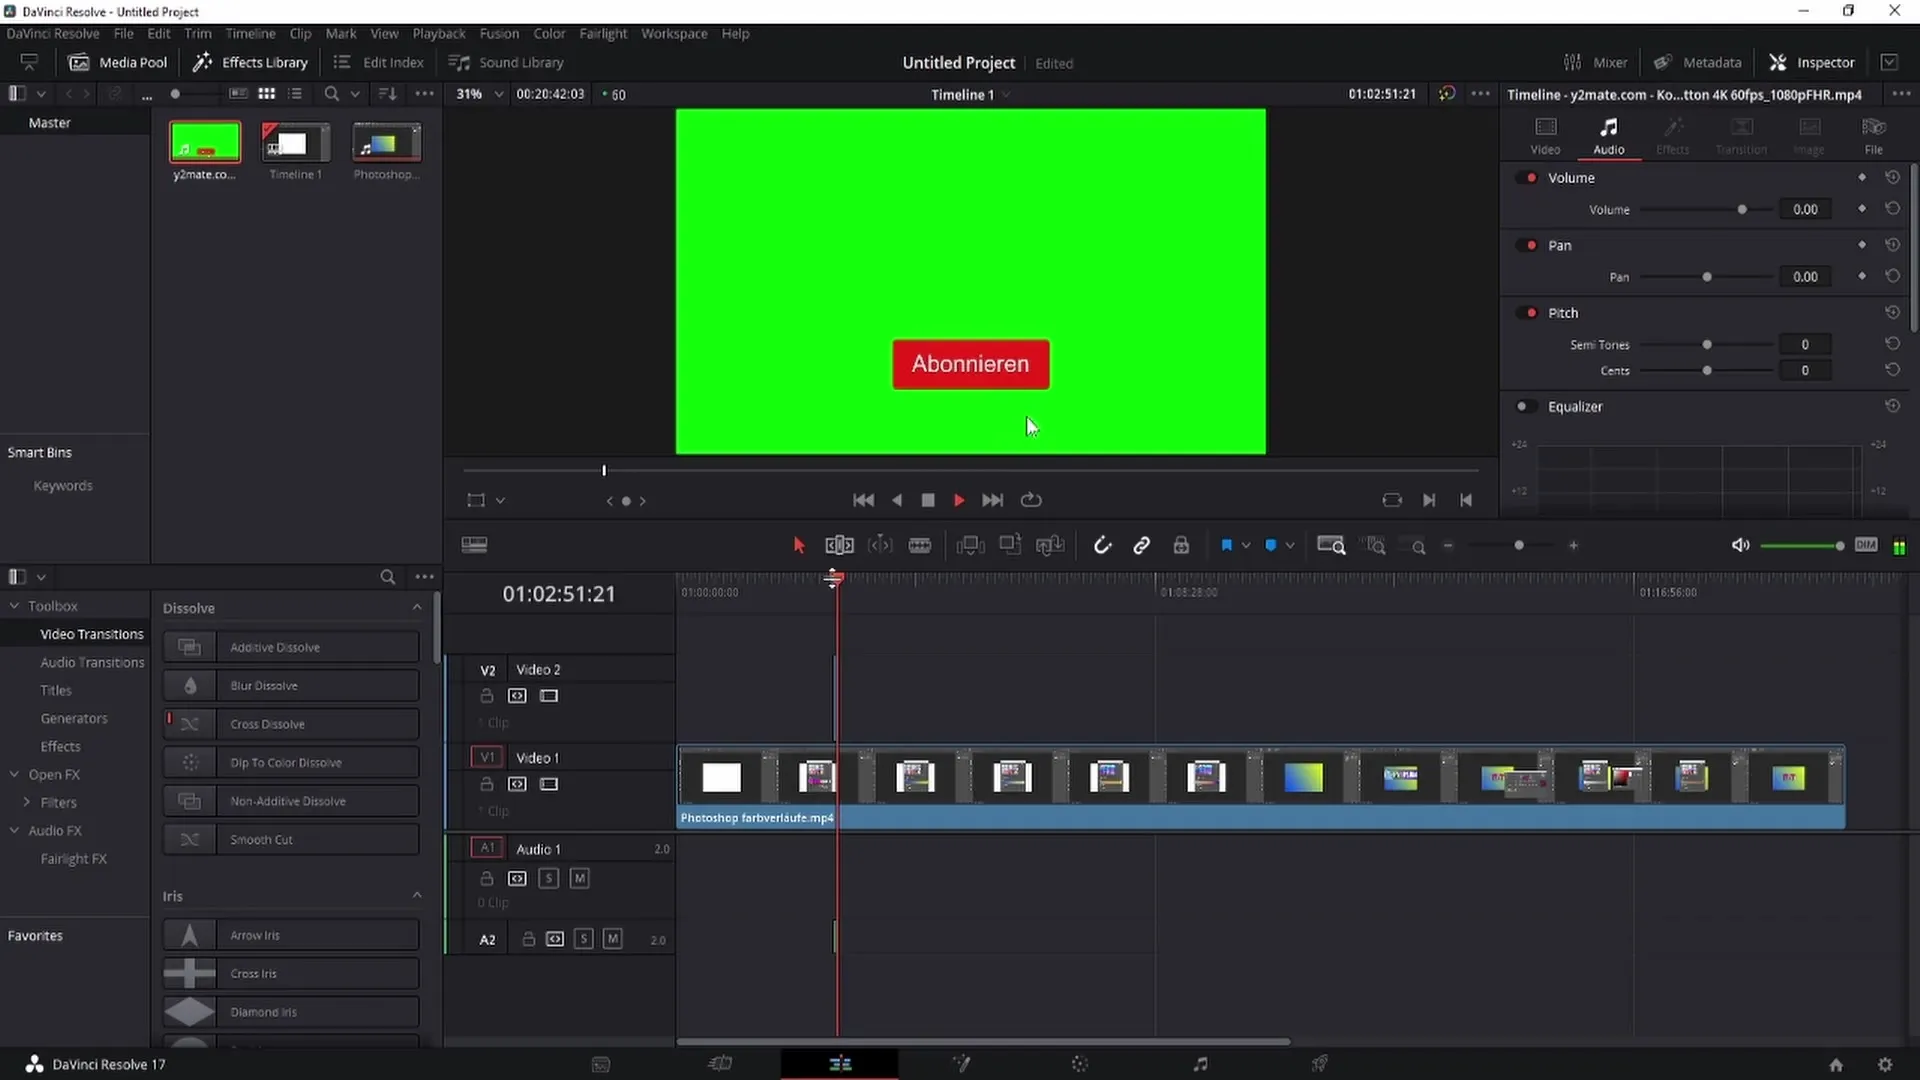Image resolution: width=1920 pixels, height=1080 pixels.
Task: Switch to the Inspector Video tab
Action: pyautogui.click(x=1545, y=136)
